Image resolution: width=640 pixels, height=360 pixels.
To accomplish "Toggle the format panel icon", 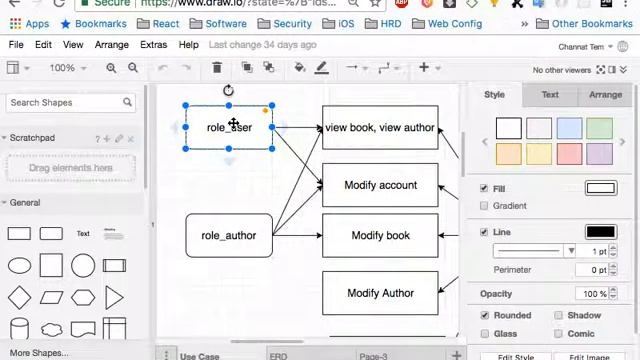I will point(612,70).
